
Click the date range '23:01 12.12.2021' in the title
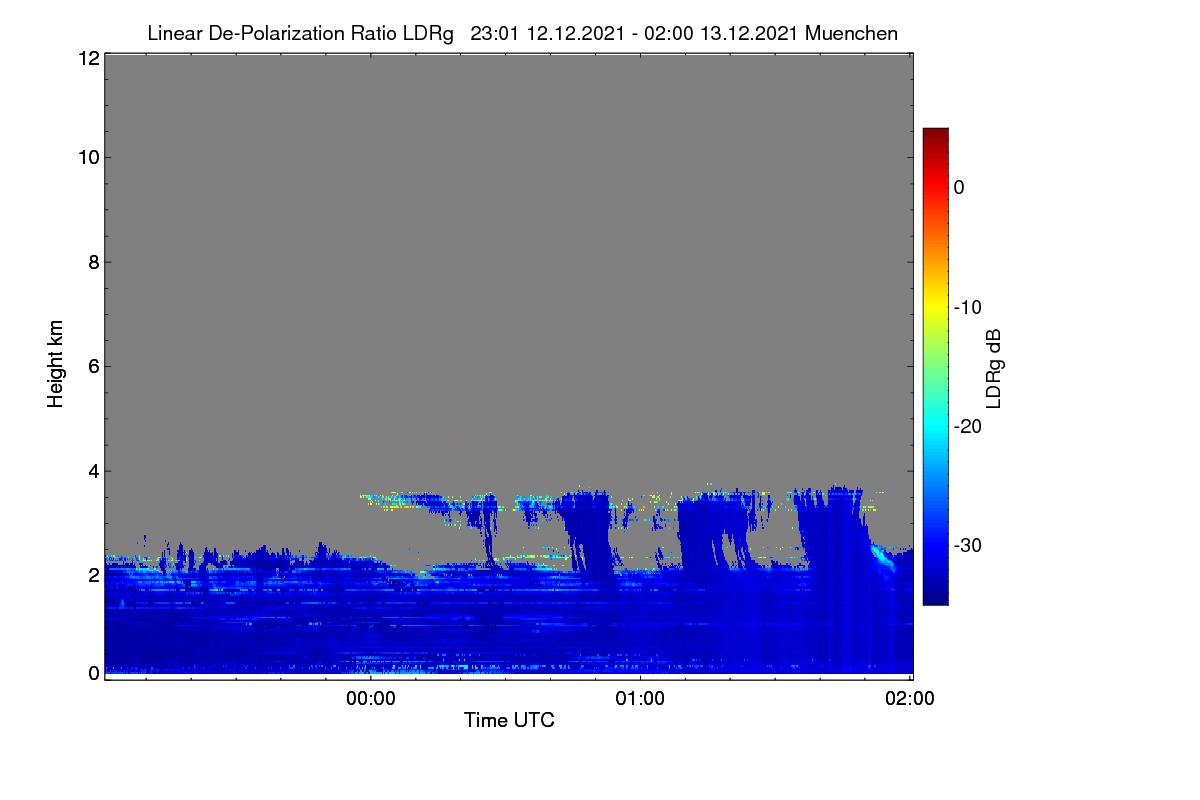pyautogui.click(x=548, y=34)
